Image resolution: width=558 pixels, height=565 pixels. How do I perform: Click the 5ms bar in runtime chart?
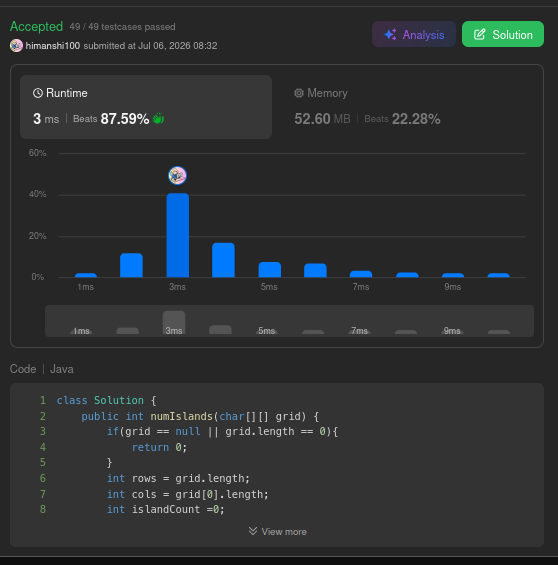click(x=269, y=270)
